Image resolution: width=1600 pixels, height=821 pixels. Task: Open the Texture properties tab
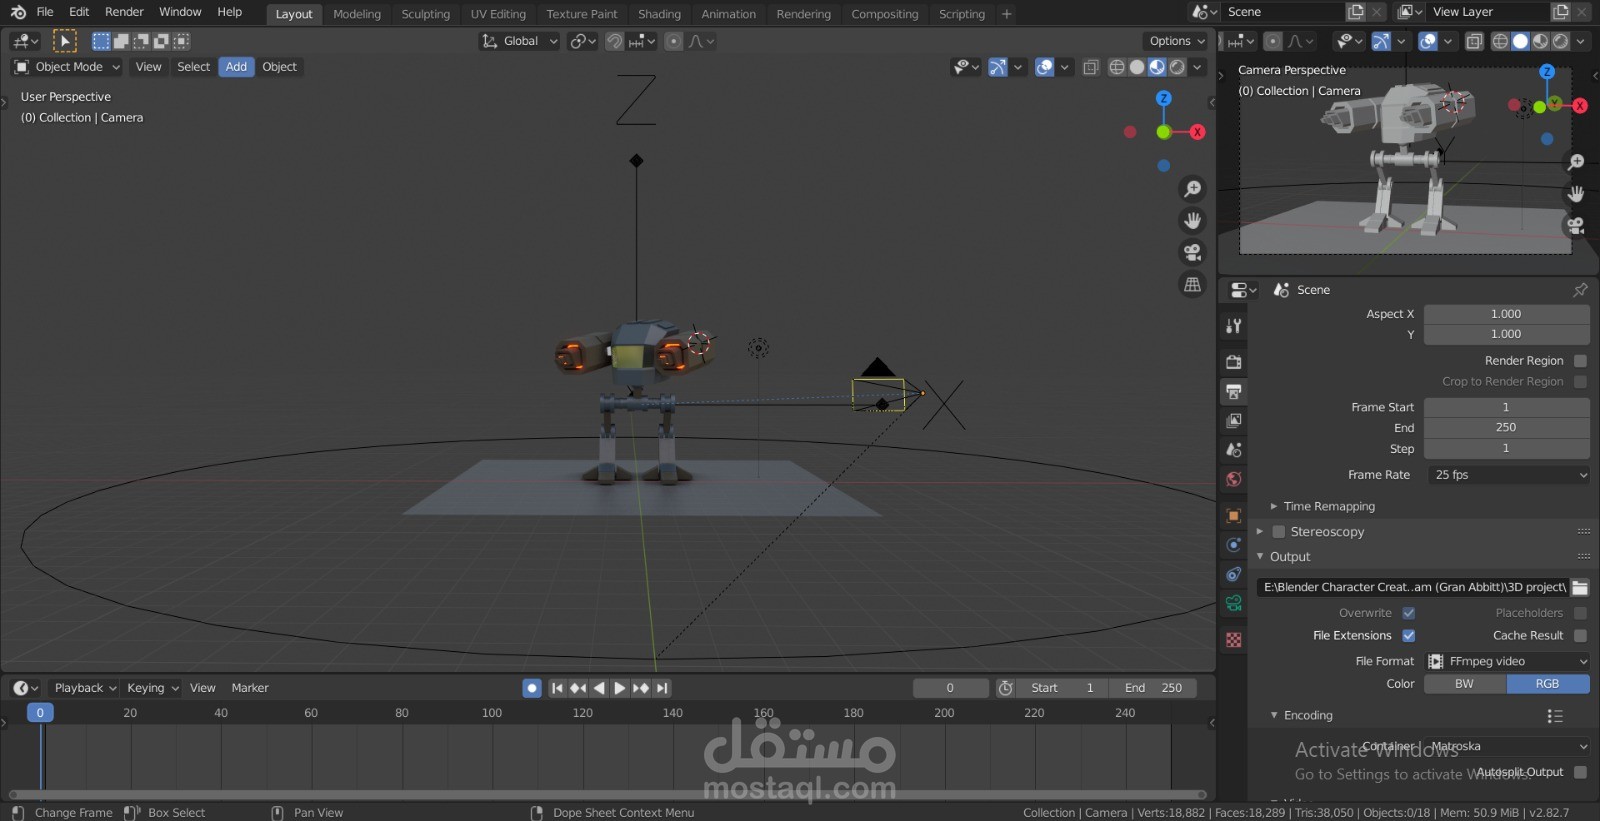1234,640
